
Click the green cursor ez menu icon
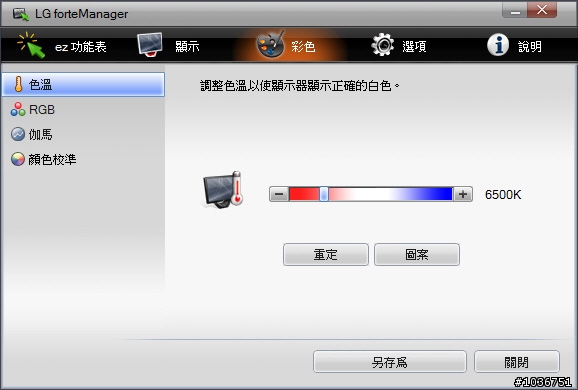pos(31,45)
